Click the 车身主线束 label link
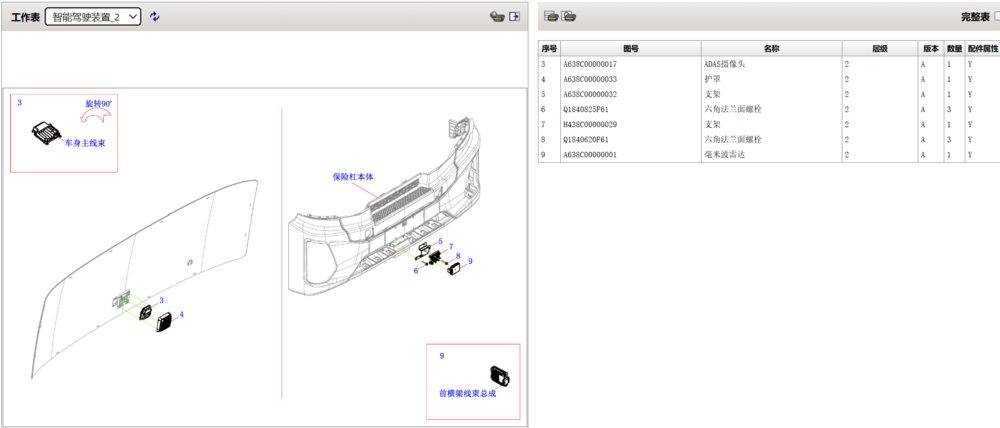 [x=85, y=144]
